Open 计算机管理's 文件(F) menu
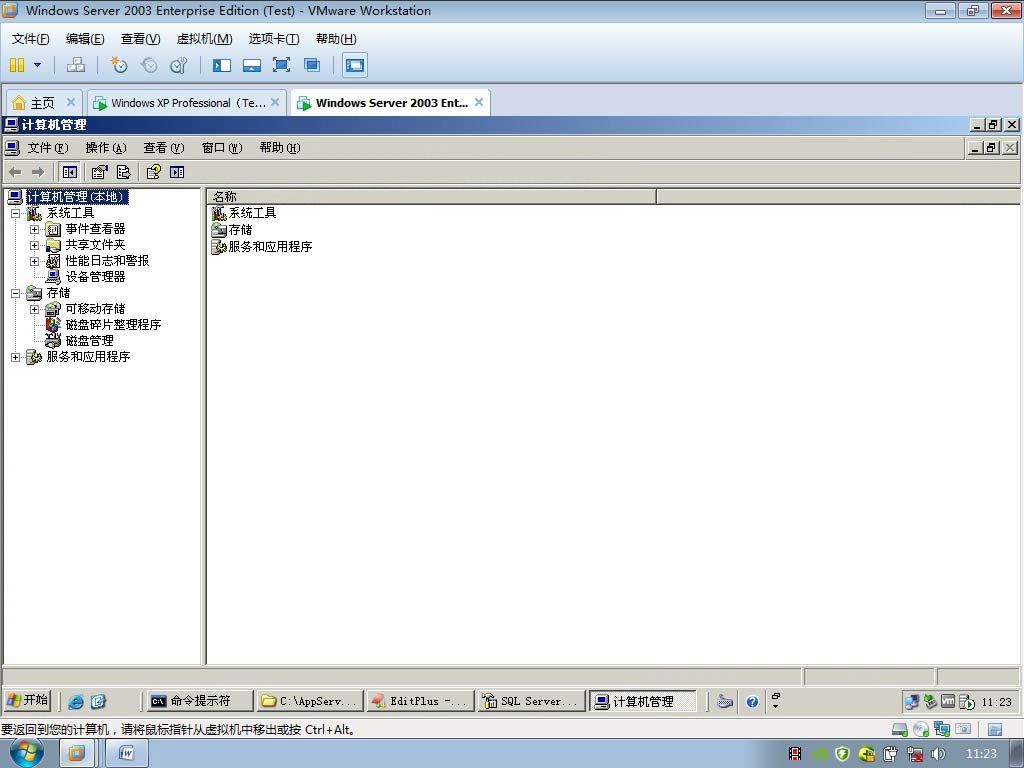 pos(48,148)
